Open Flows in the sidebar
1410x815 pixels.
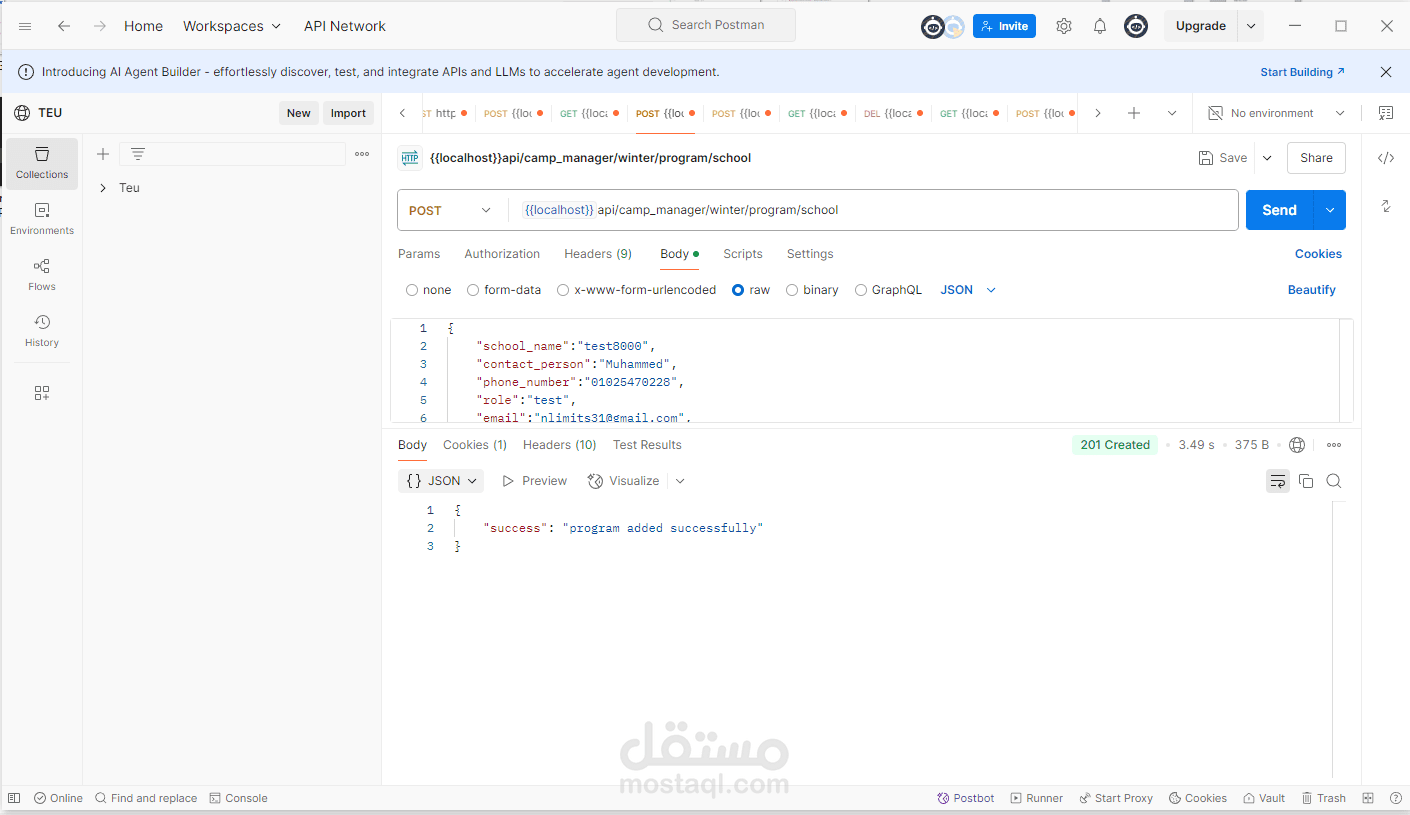42,275
